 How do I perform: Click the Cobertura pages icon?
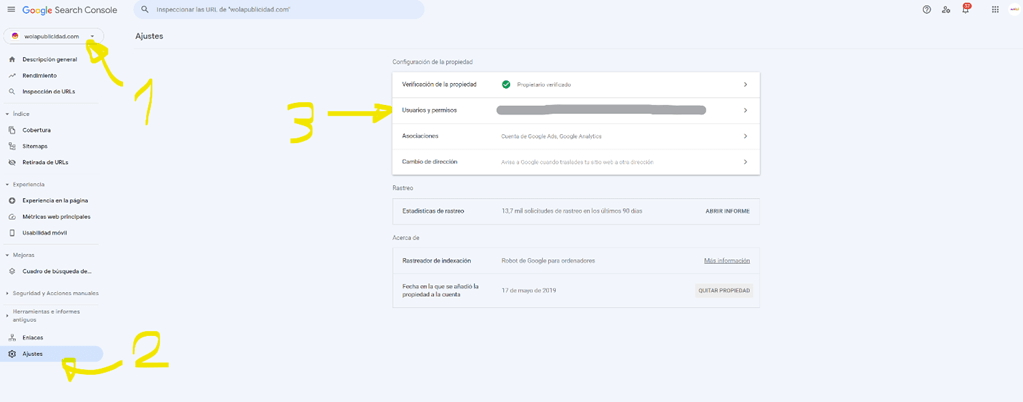12,131
